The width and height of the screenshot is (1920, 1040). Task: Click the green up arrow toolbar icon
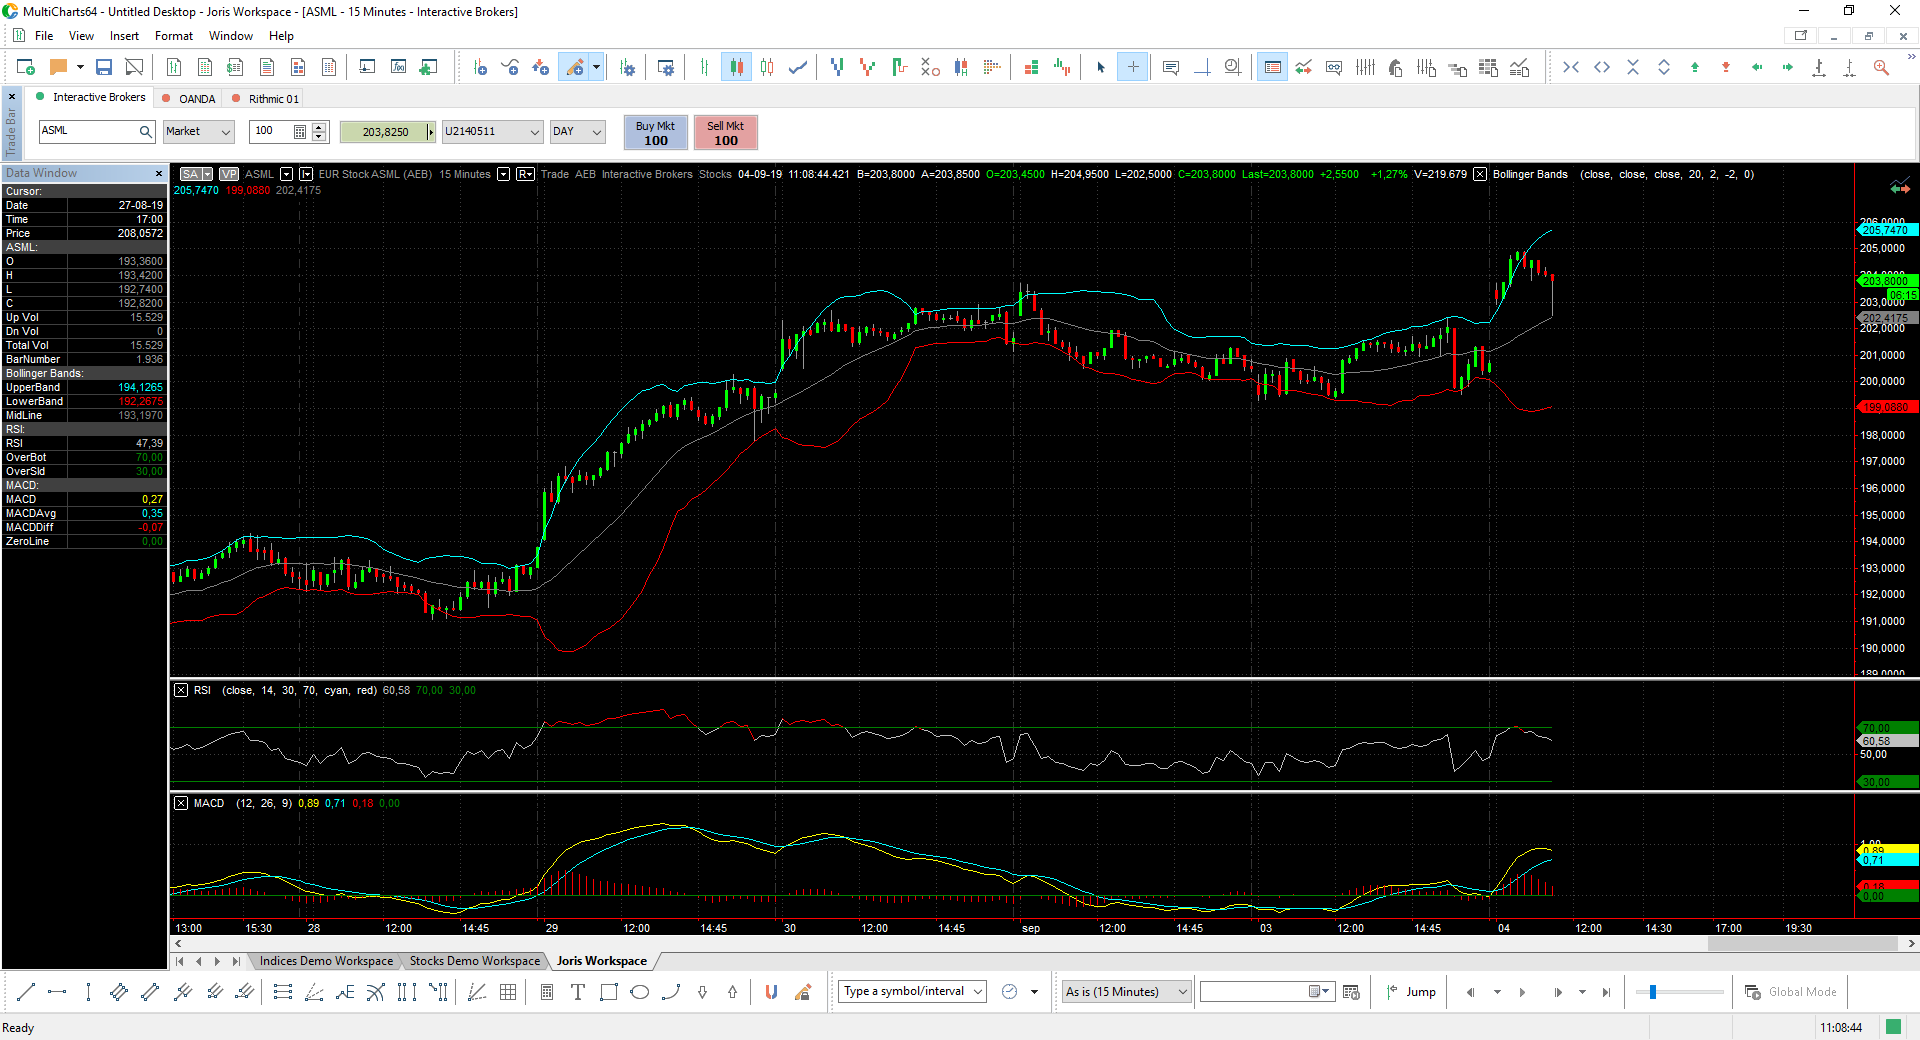tap(1695, 67)
